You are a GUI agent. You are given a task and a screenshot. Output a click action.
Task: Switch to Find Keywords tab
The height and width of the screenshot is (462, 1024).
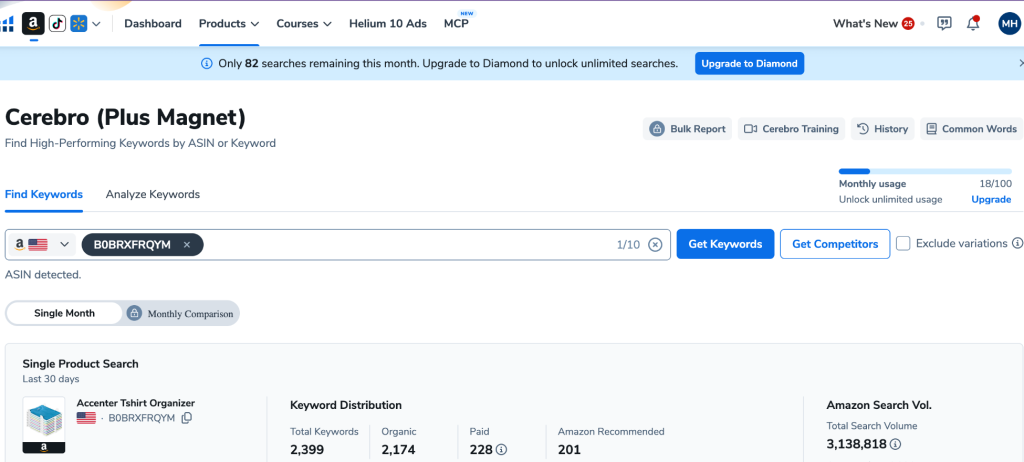(44, 194)
